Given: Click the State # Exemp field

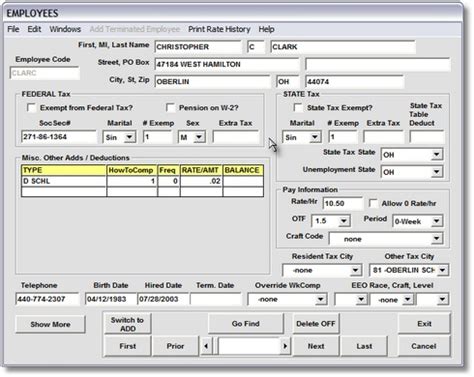Looking at the screenshot, I should coord(343,137).
